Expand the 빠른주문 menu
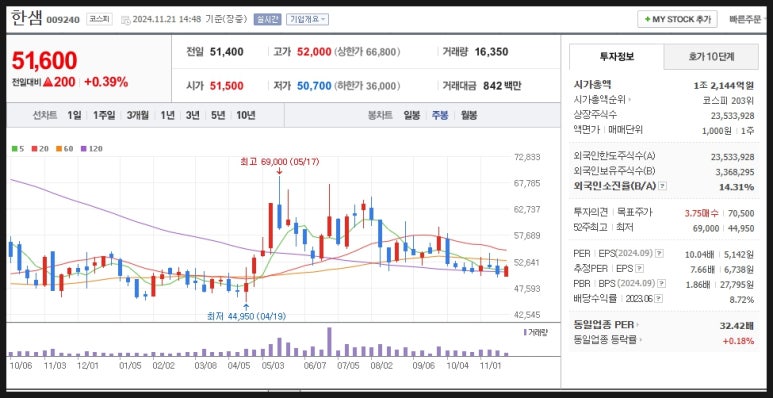The height and width of the screenshot is (398, 773). tap(747, 20)
